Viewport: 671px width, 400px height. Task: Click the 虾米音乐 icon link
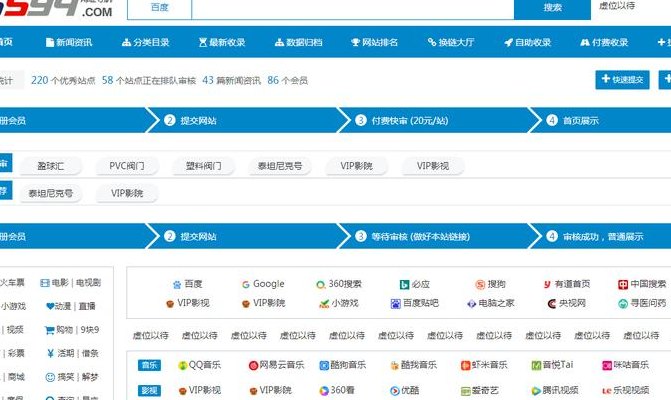[484, 365]
